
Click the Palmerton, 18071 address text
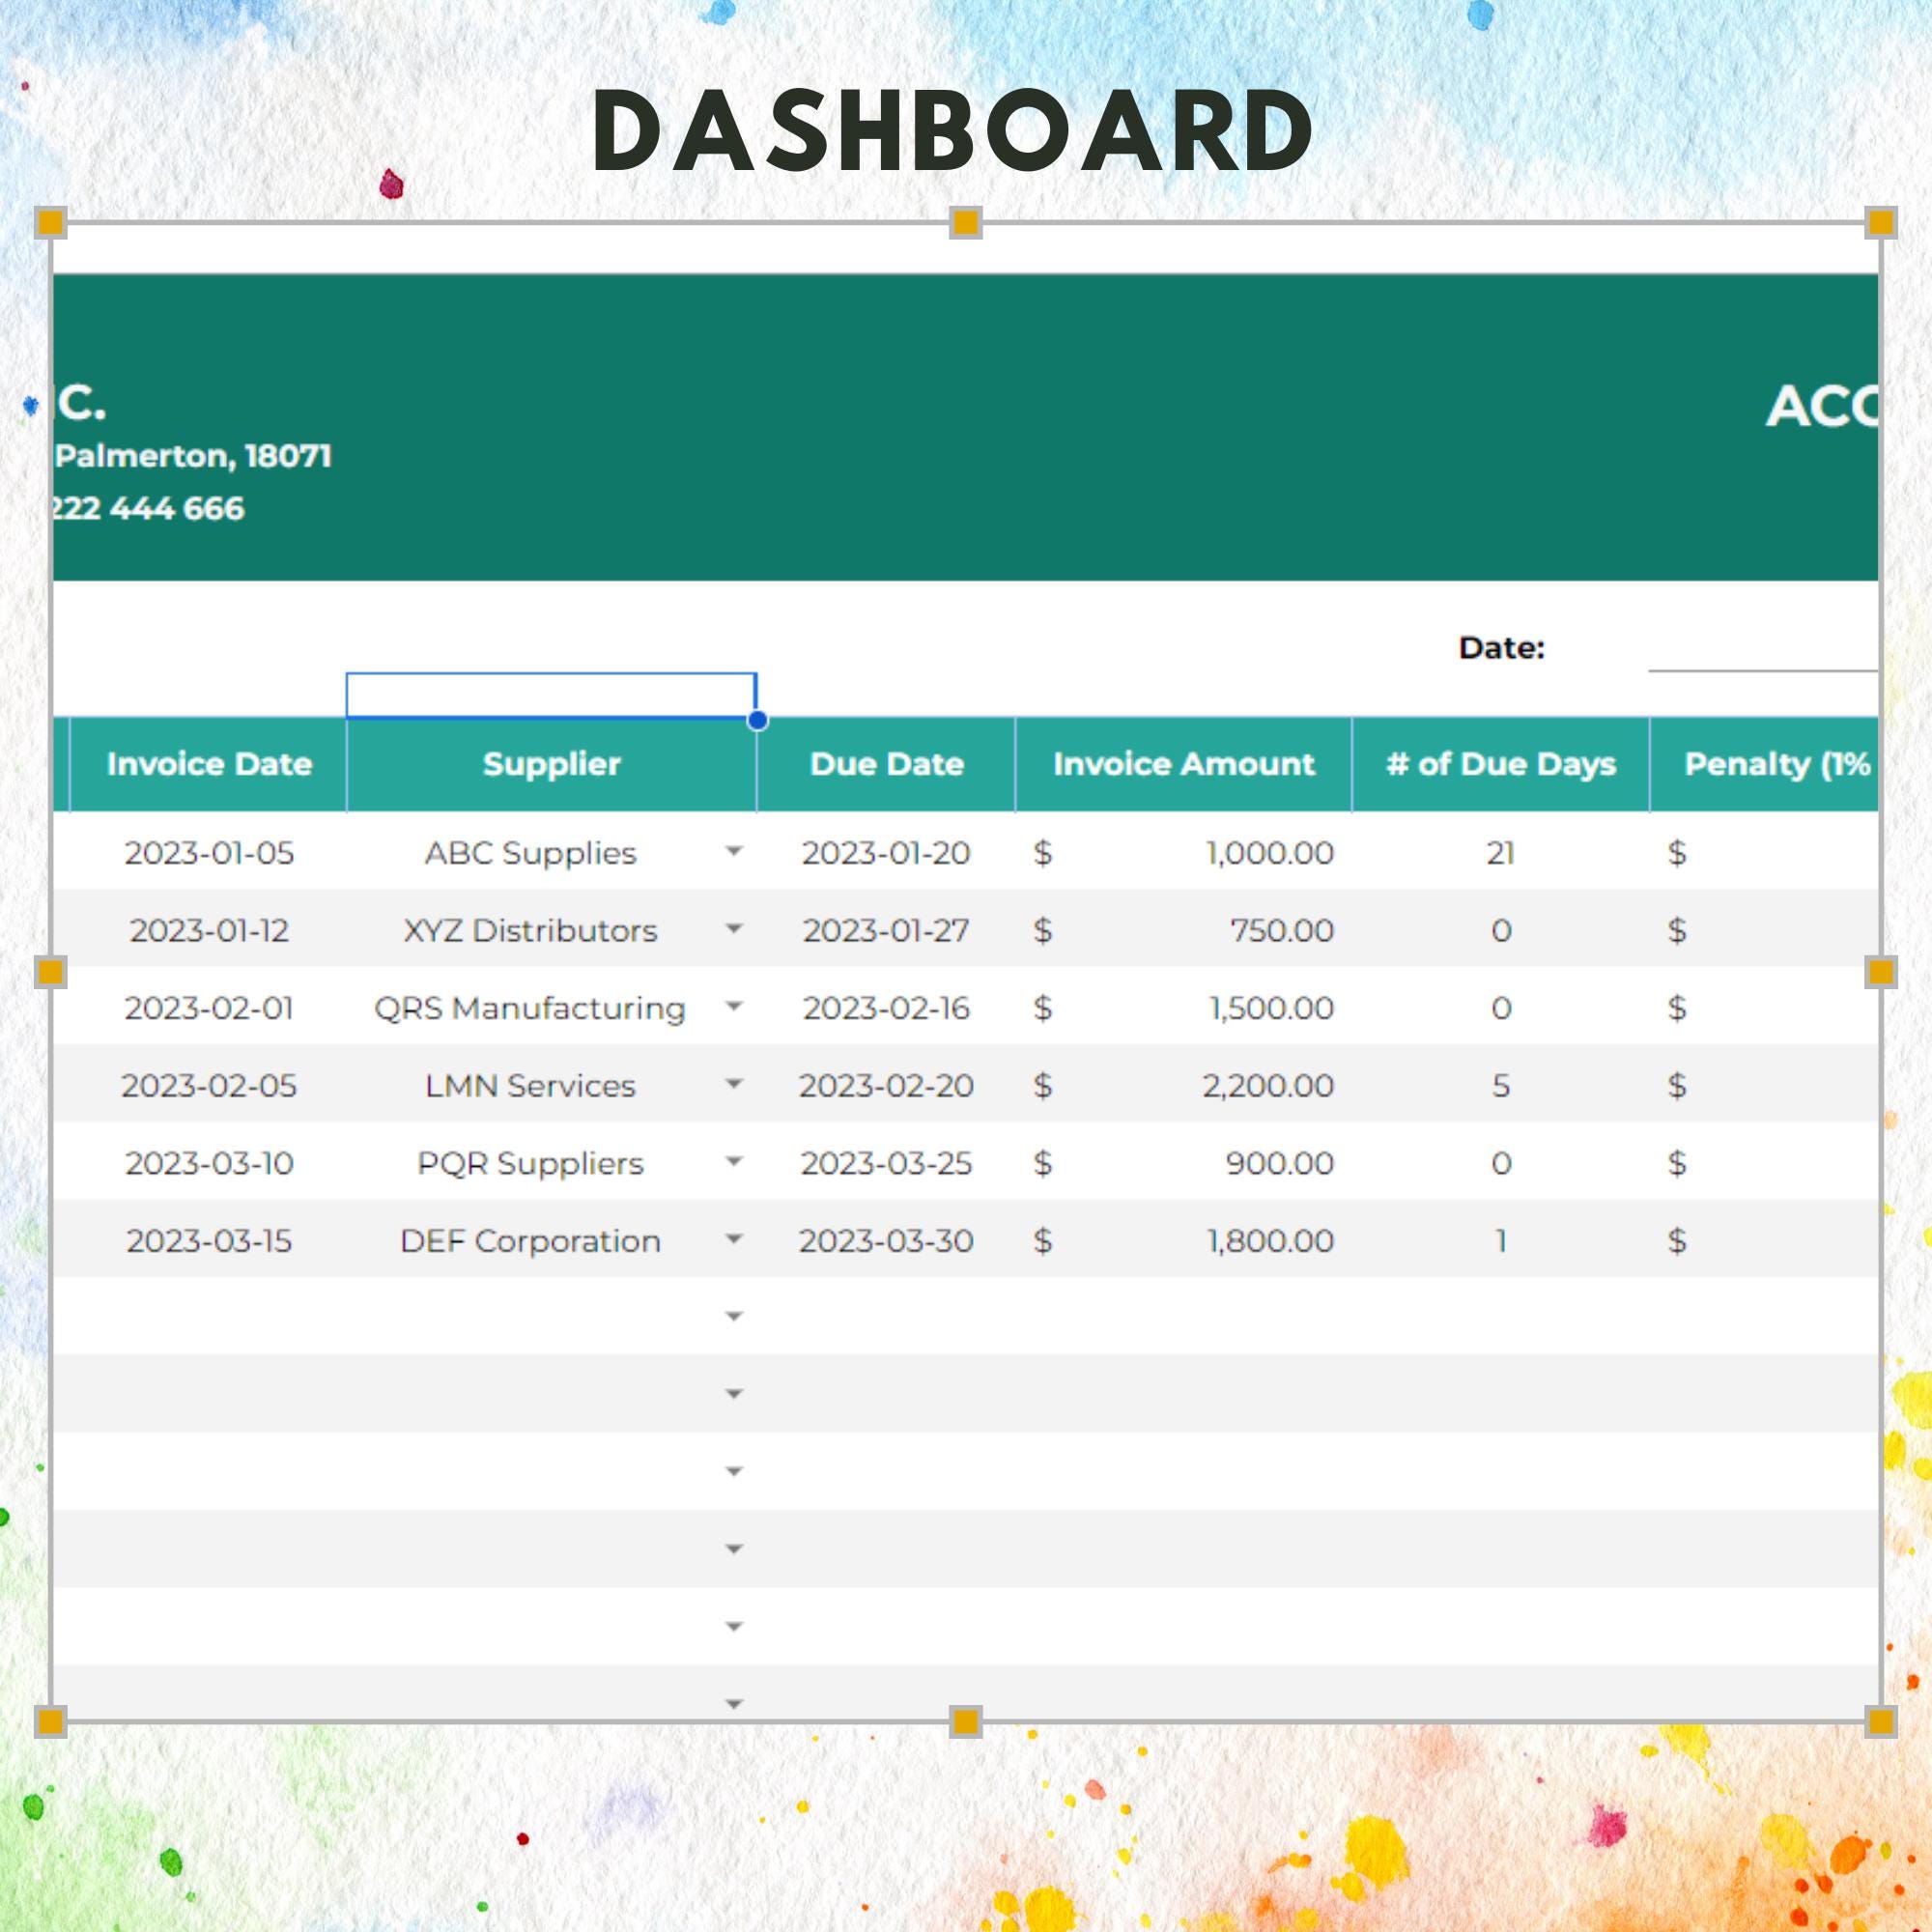click(x=193, y=457)
